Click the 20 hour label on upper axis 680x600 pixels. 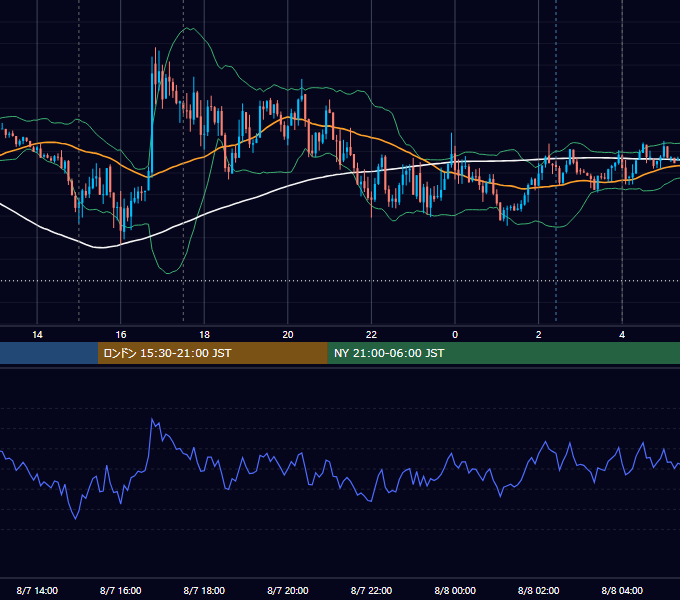click(x=288, y=335)
